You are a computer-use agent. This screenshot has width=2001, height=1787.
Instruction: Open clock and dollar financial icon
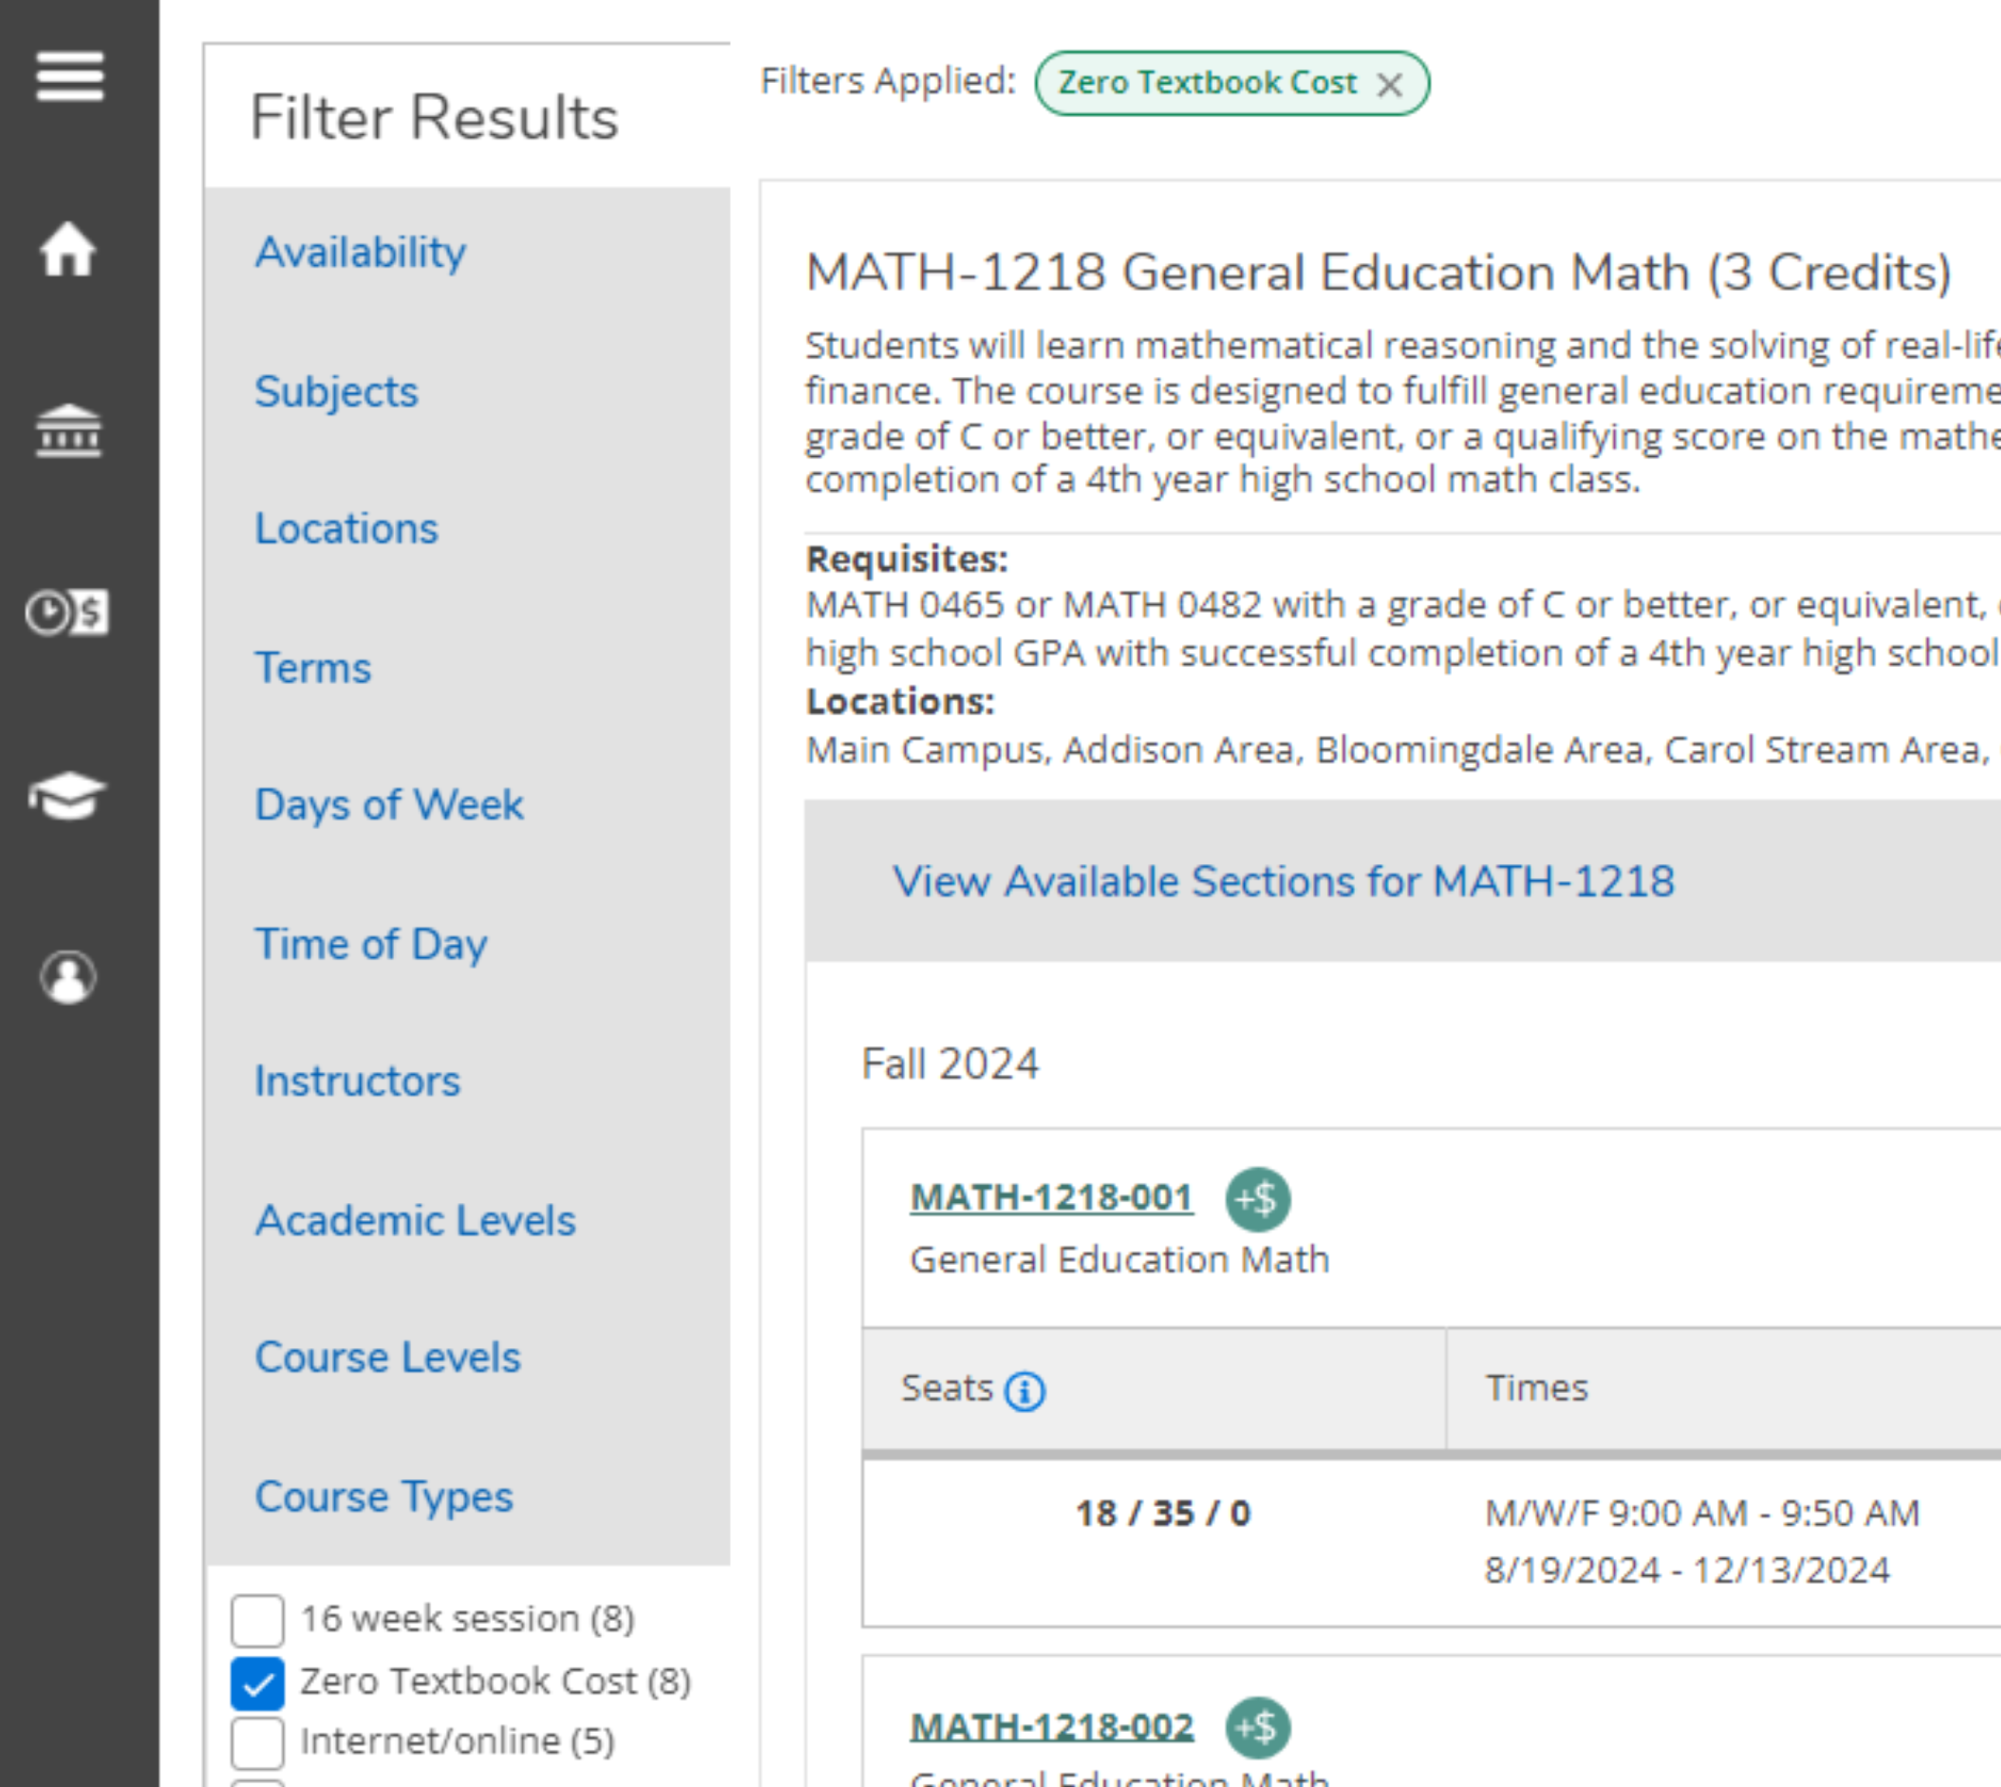[67, 612]
